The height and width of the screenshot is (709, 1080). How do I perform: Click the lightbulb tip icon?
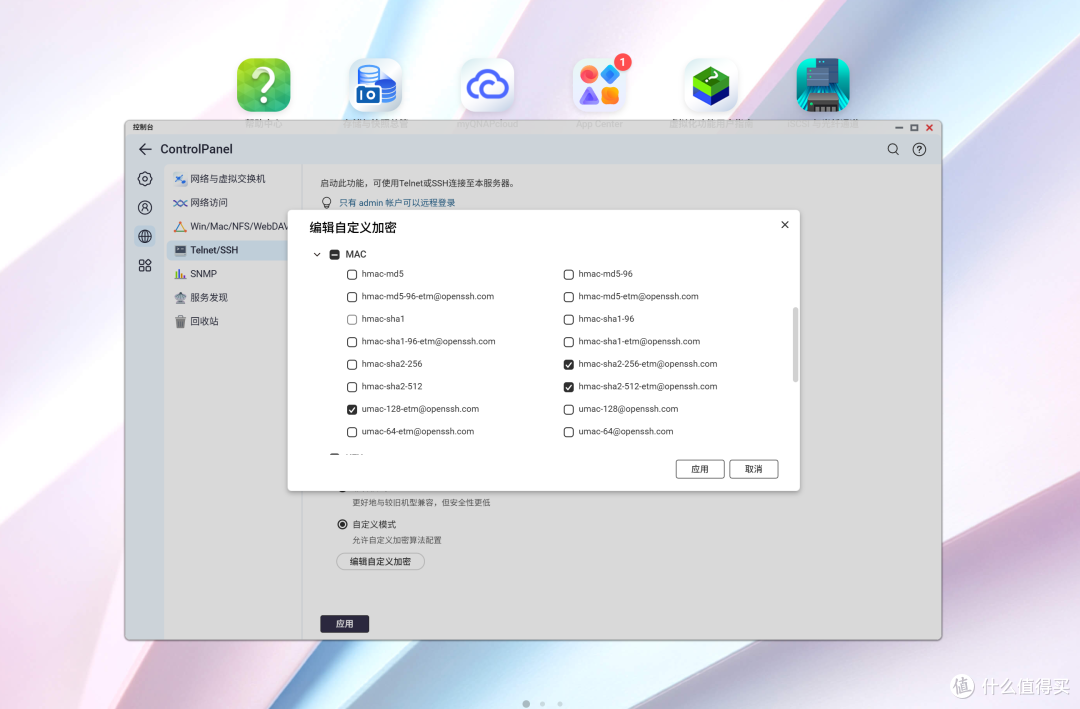326,203
